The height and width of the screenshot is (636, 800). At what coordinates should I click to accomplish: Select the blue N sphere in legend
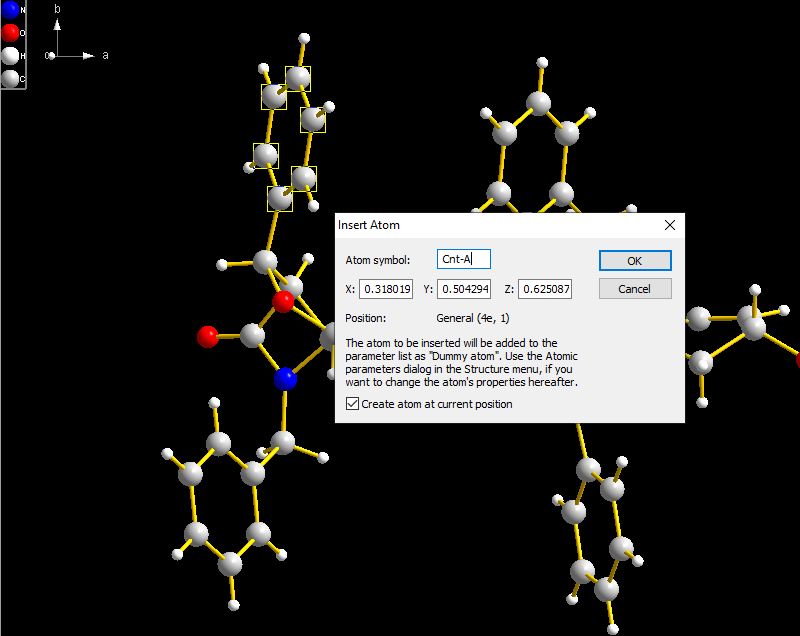(x=10, y=10)
